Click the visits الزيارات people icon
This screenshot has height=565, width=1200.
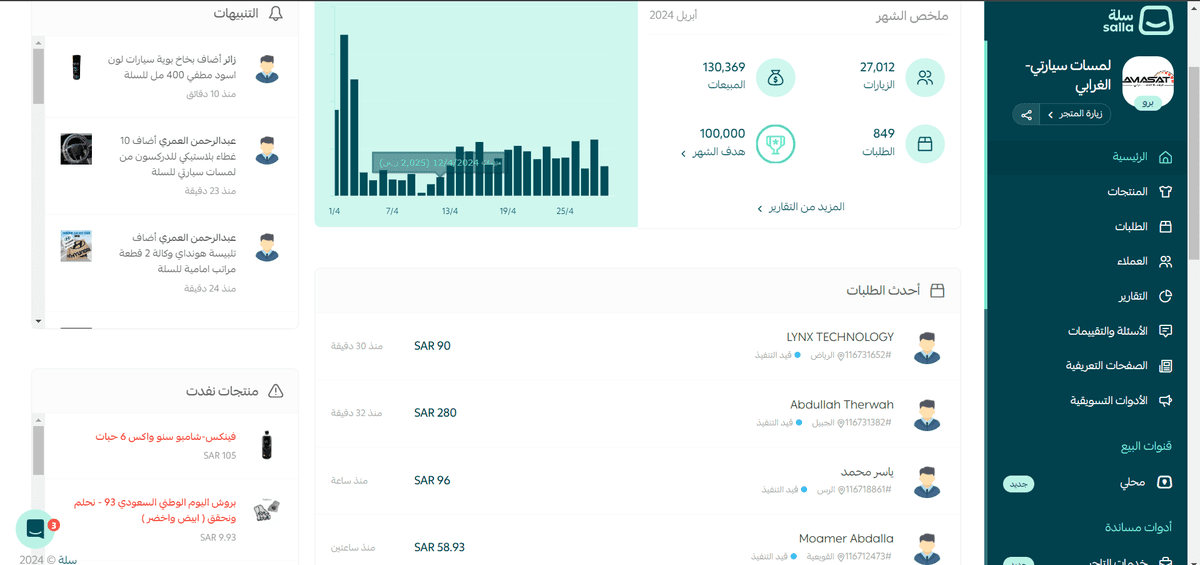point(925,78)
